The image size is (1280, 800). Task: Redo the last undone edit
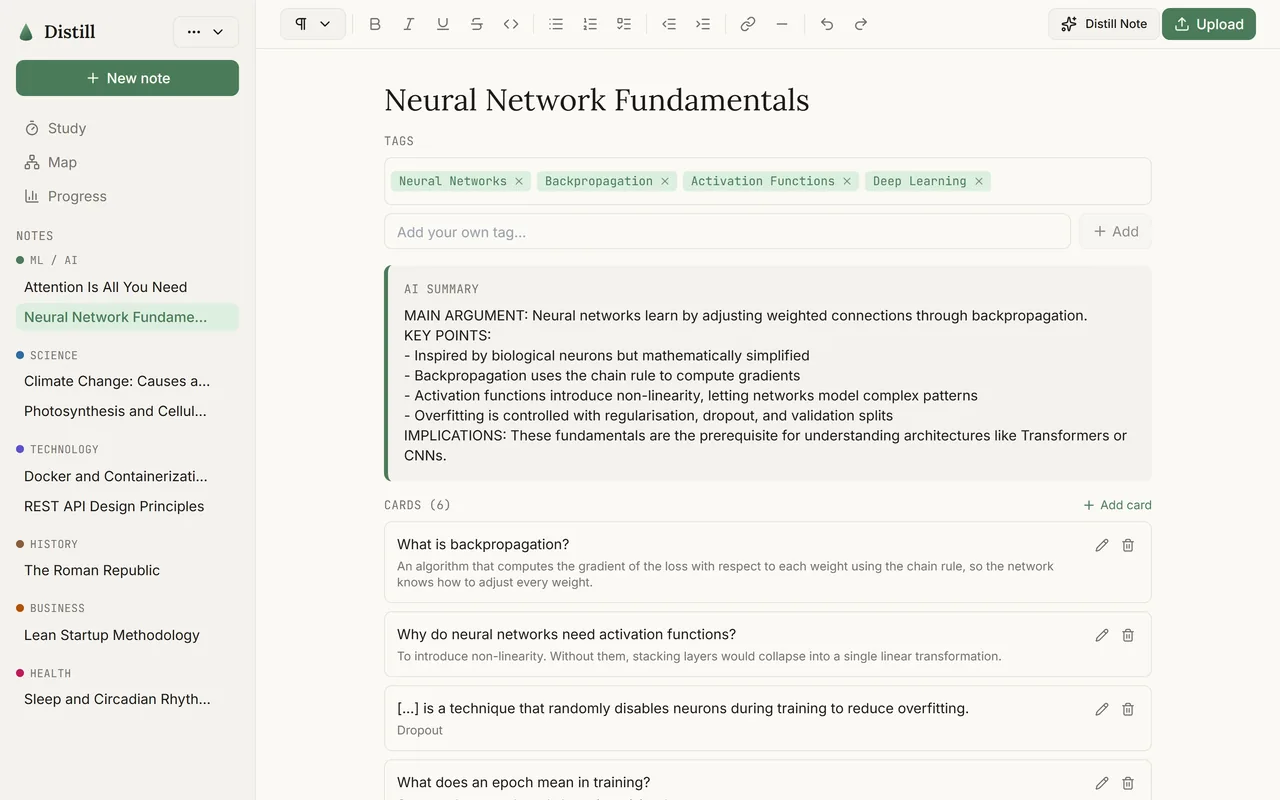tap(861, 24)
